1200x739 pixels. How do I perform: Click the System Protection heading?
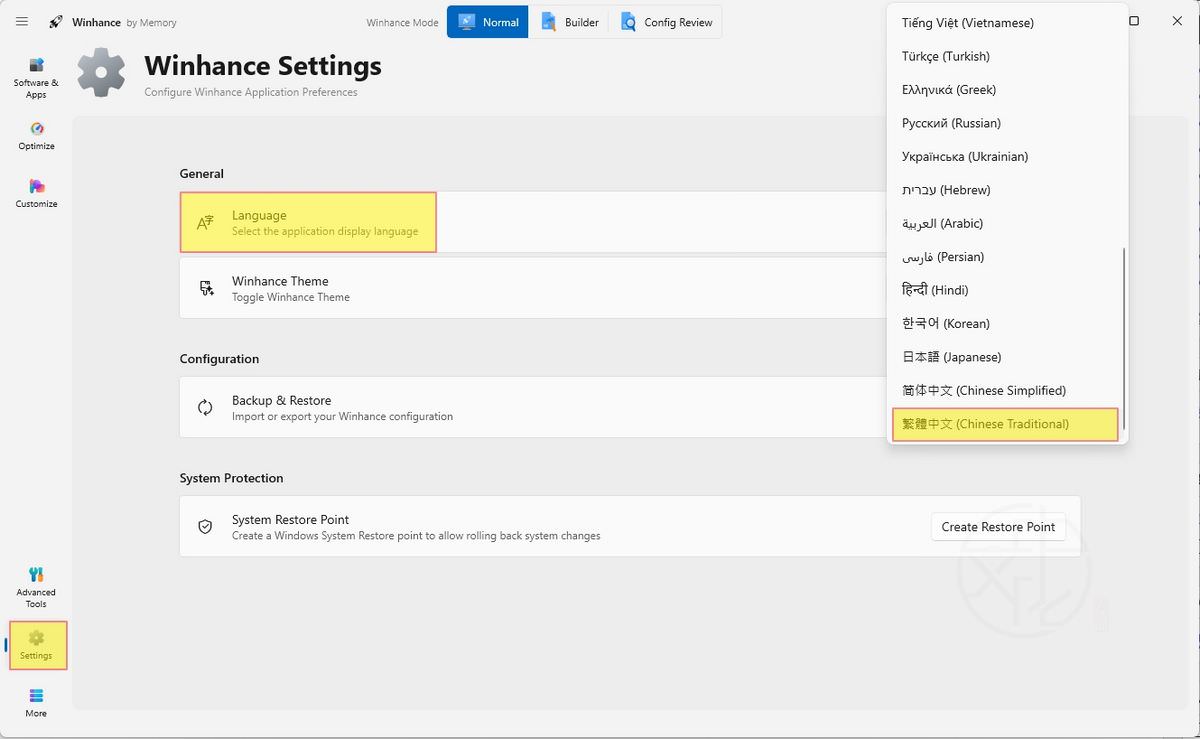(x=231, y=478)
